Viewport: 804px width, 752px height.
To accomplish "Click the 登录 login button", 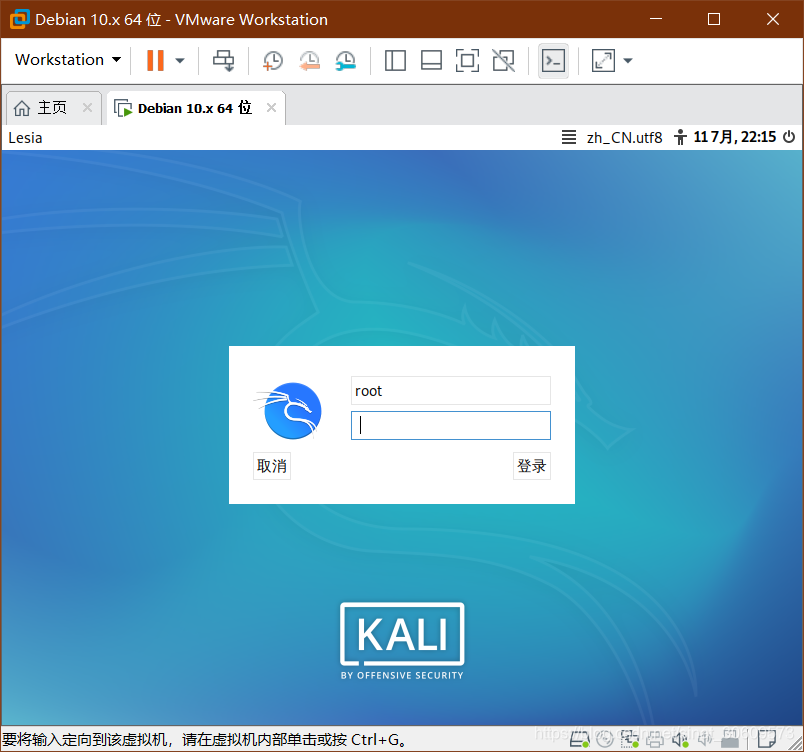I will 532,466.
